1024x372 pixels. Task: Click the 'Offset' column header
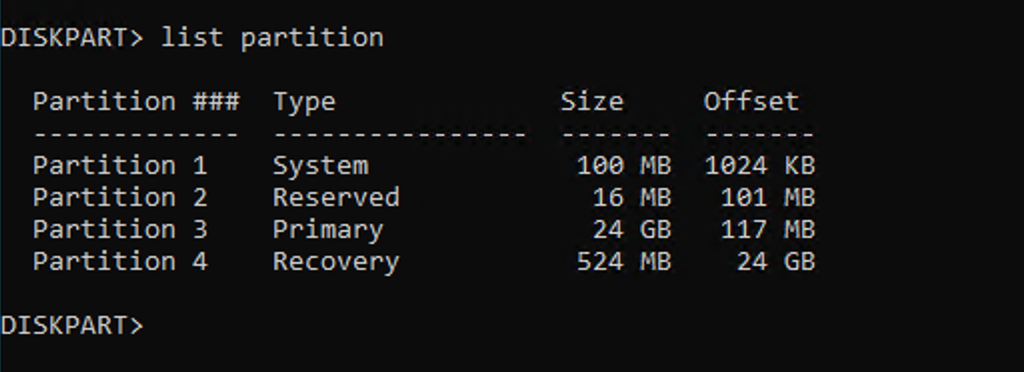pos(752,101)
